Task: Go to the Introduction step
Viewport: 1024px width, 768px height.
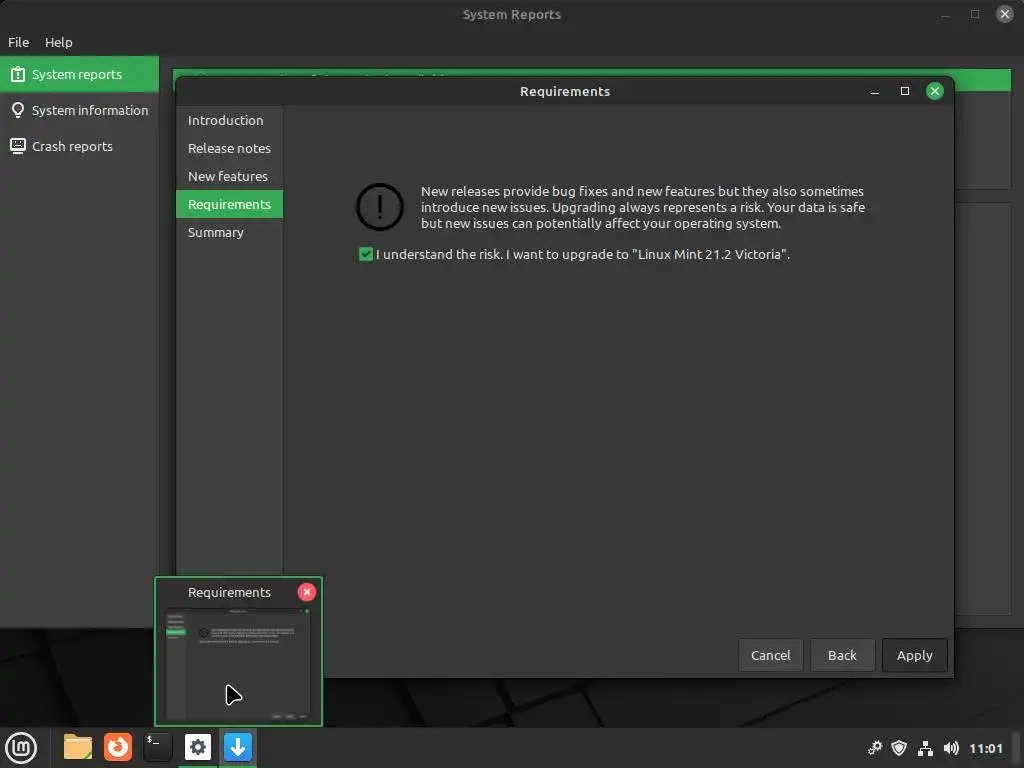Action: tap(229, 120)
